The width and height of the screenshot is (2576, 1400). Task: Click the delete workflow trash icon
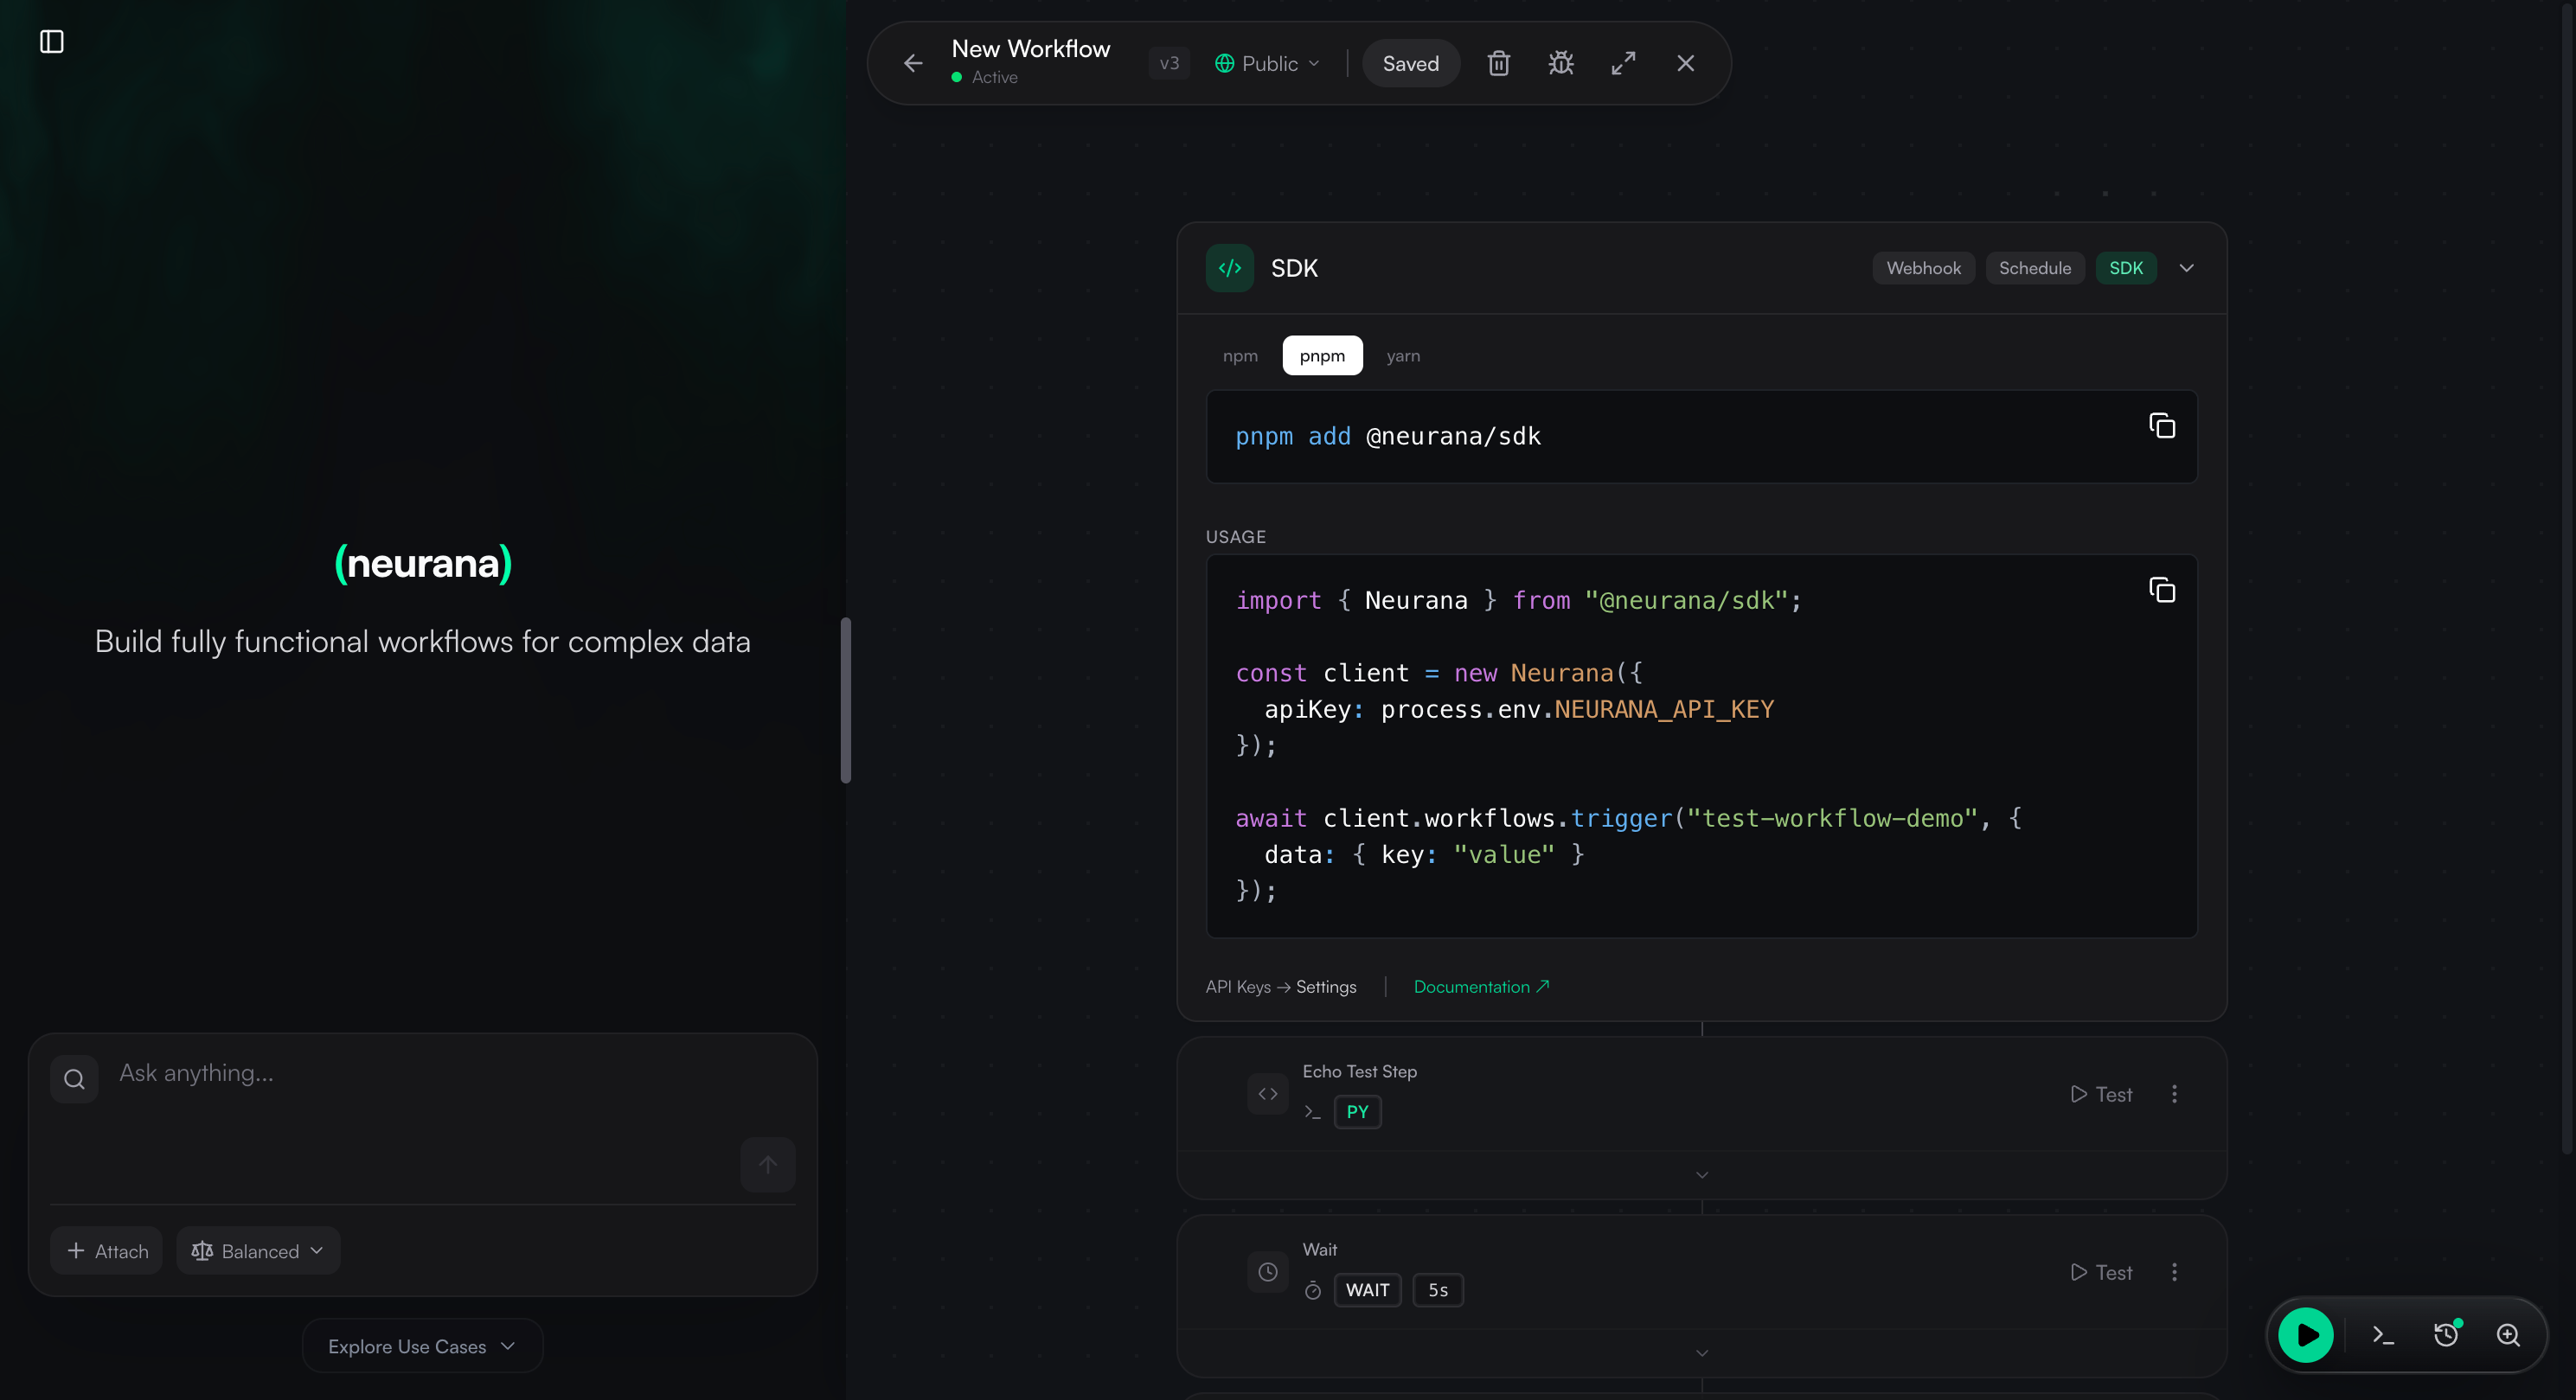coord(1498,63)
